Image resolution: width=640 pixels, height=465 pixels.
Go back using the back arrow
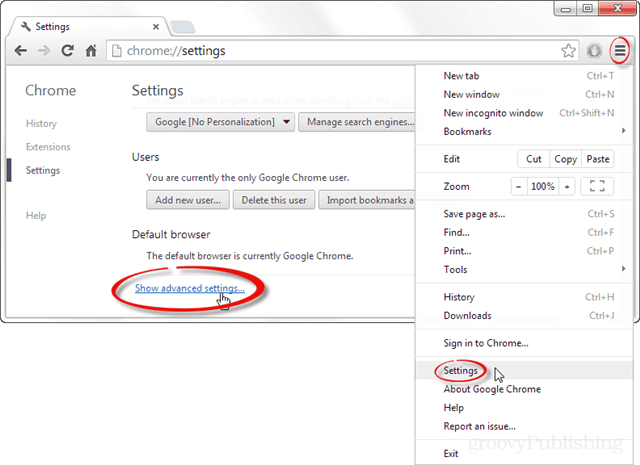click(x=20, y=51)
